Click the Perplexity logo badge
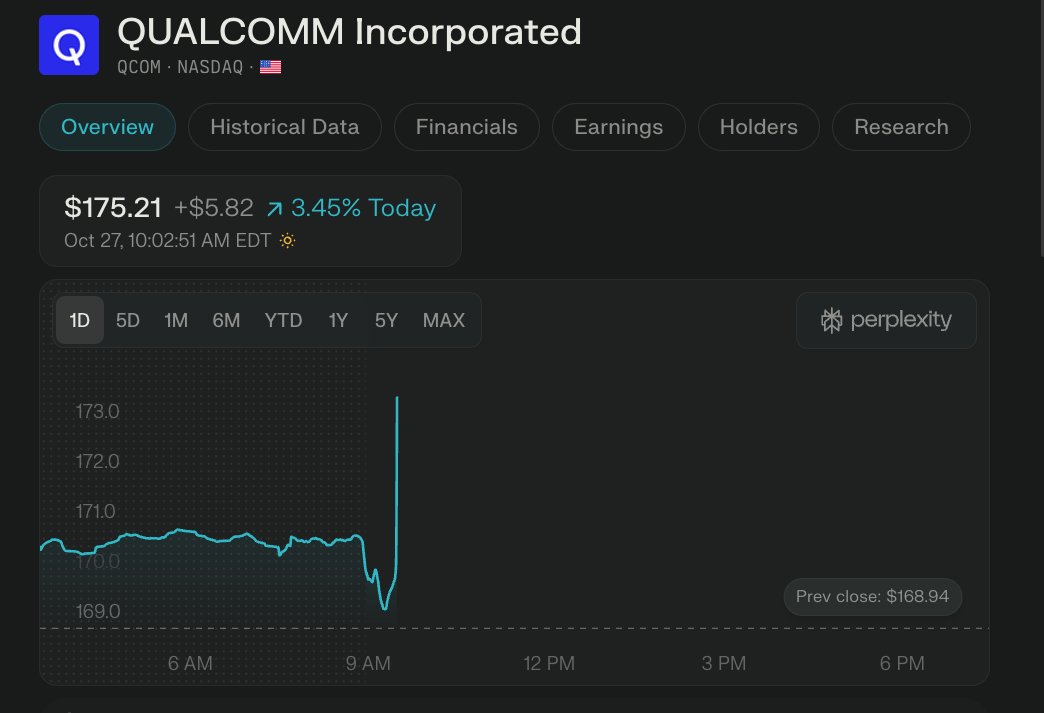The image size is (1044, 713). [886, 320]
